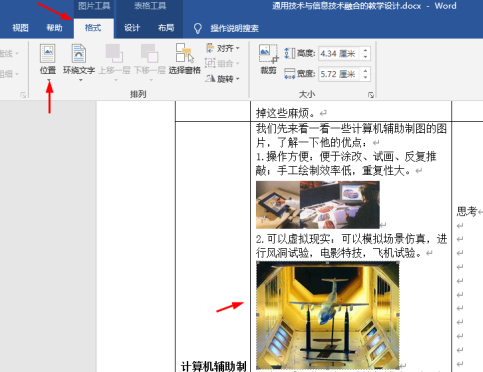This screenshot has width=483, height=372.
Task: Open the 大小 size dialog launcher
Action: point(371,95)
